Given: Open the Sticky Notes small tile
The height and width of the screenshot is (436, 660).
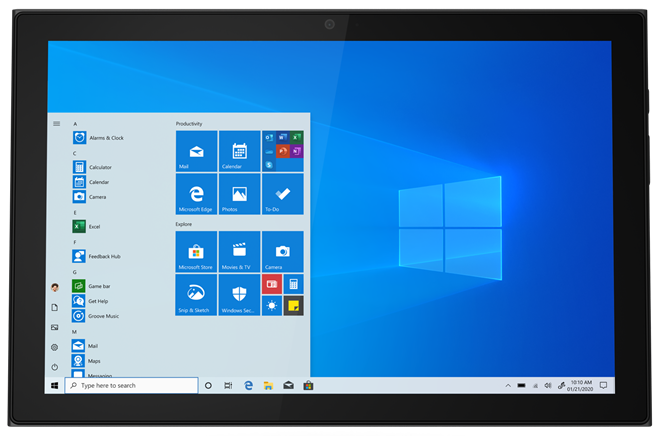Looking at the screenshot, I should click(293, 306).
